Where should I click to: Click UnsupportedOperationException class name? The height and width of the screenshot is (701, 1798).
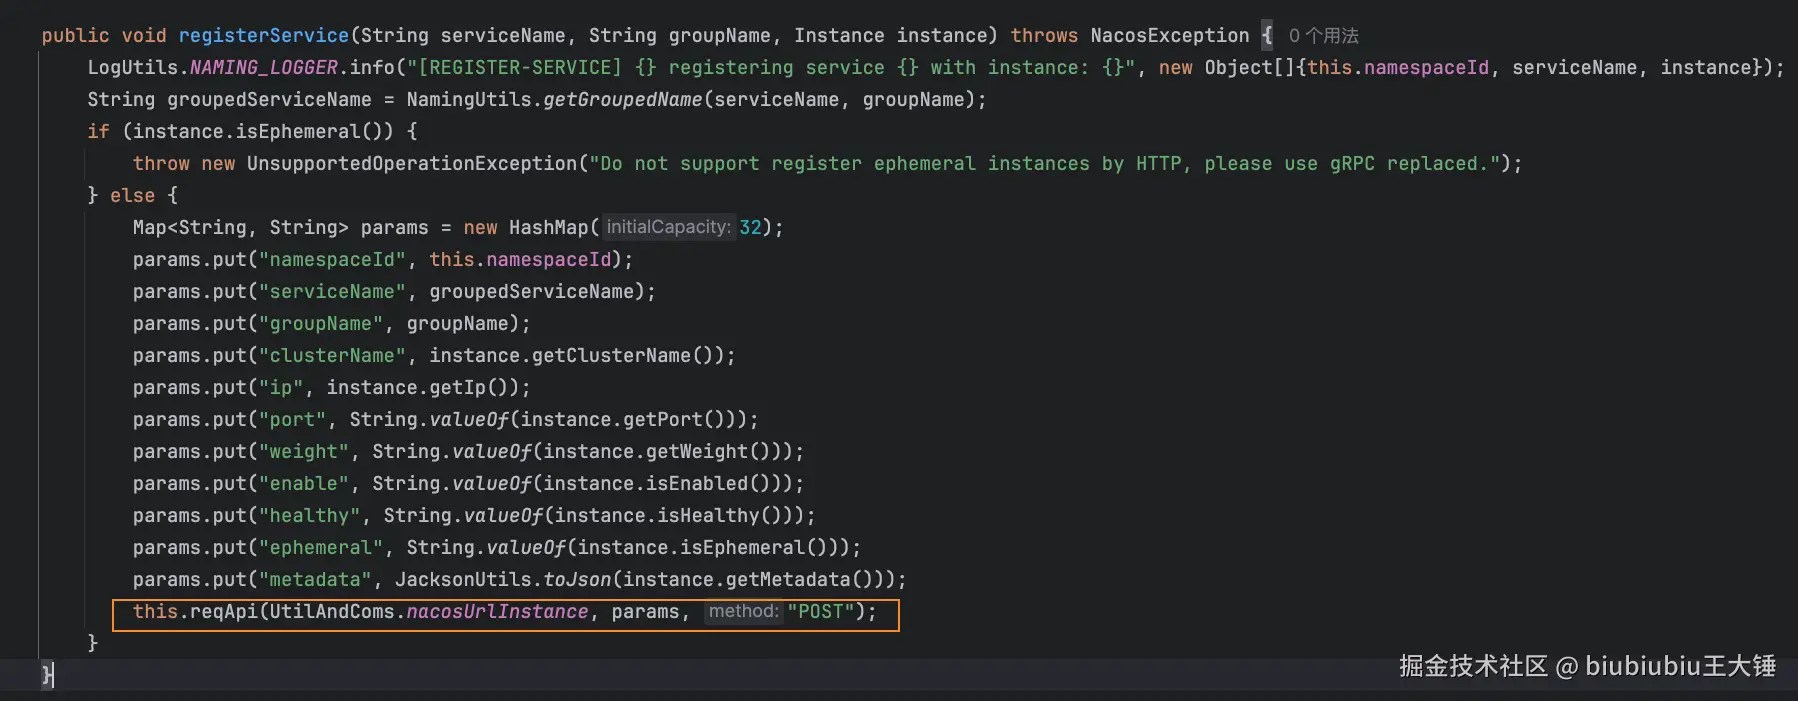pos(412,164)
